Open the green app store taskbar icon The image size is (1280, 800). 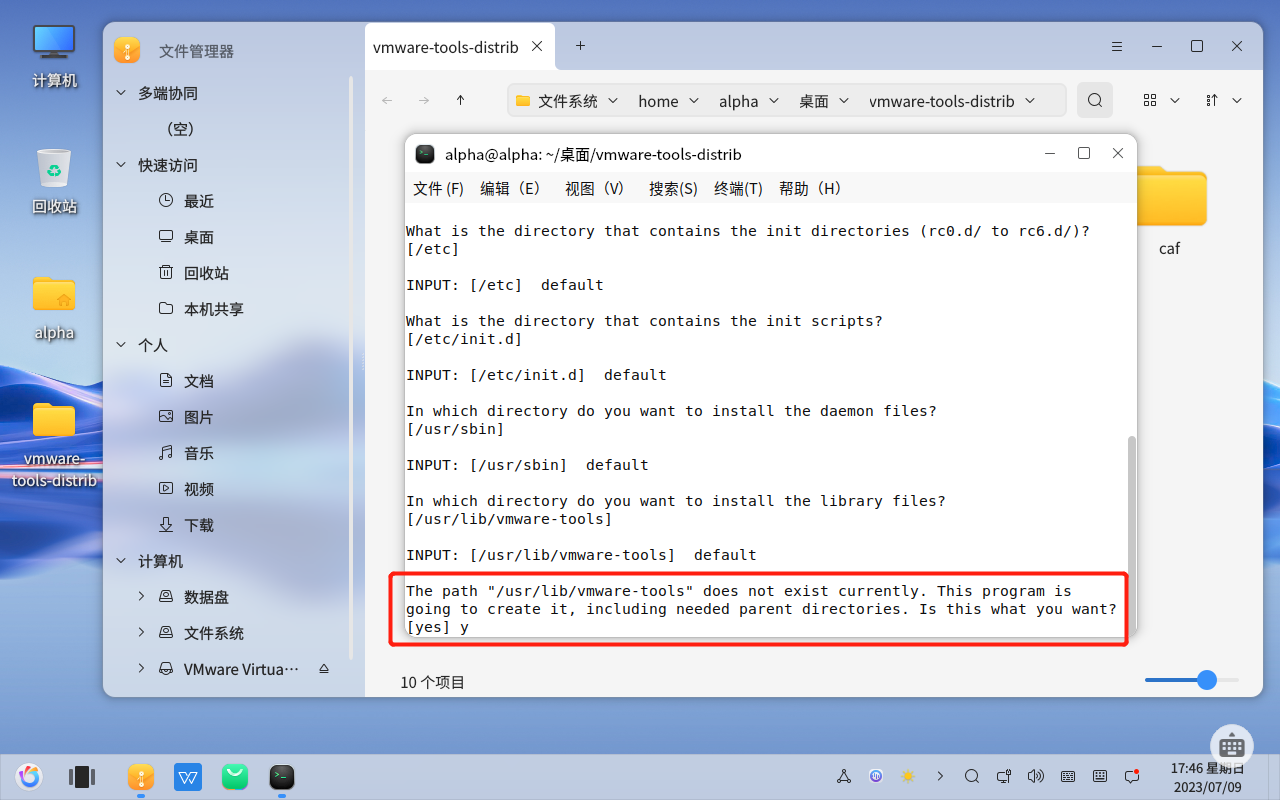coord(235,776)
